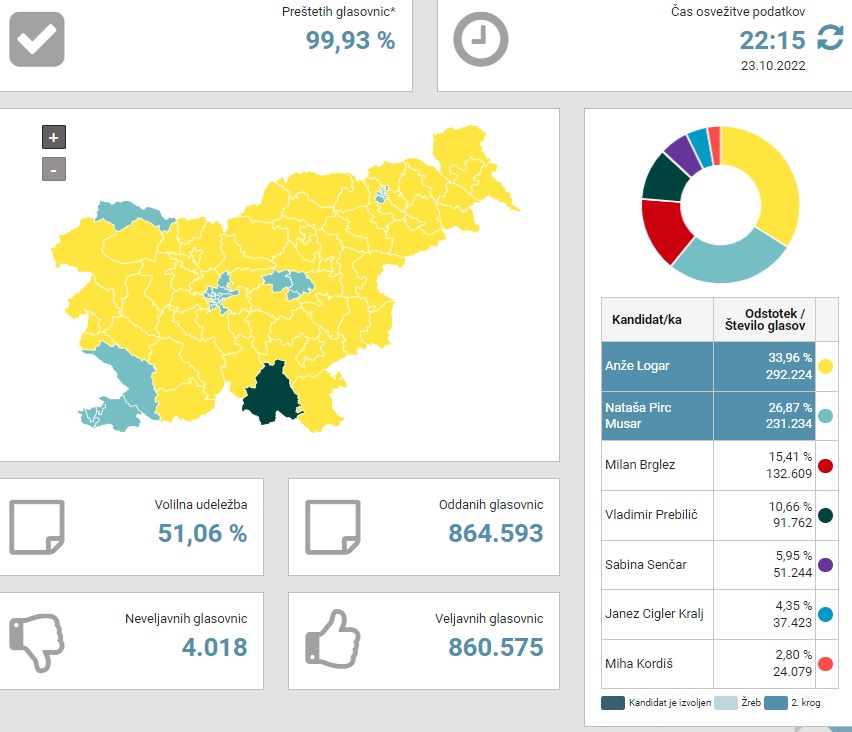Click the clock icon for update time
Screen dimensions: 852x732
click(x=481, y=40)
